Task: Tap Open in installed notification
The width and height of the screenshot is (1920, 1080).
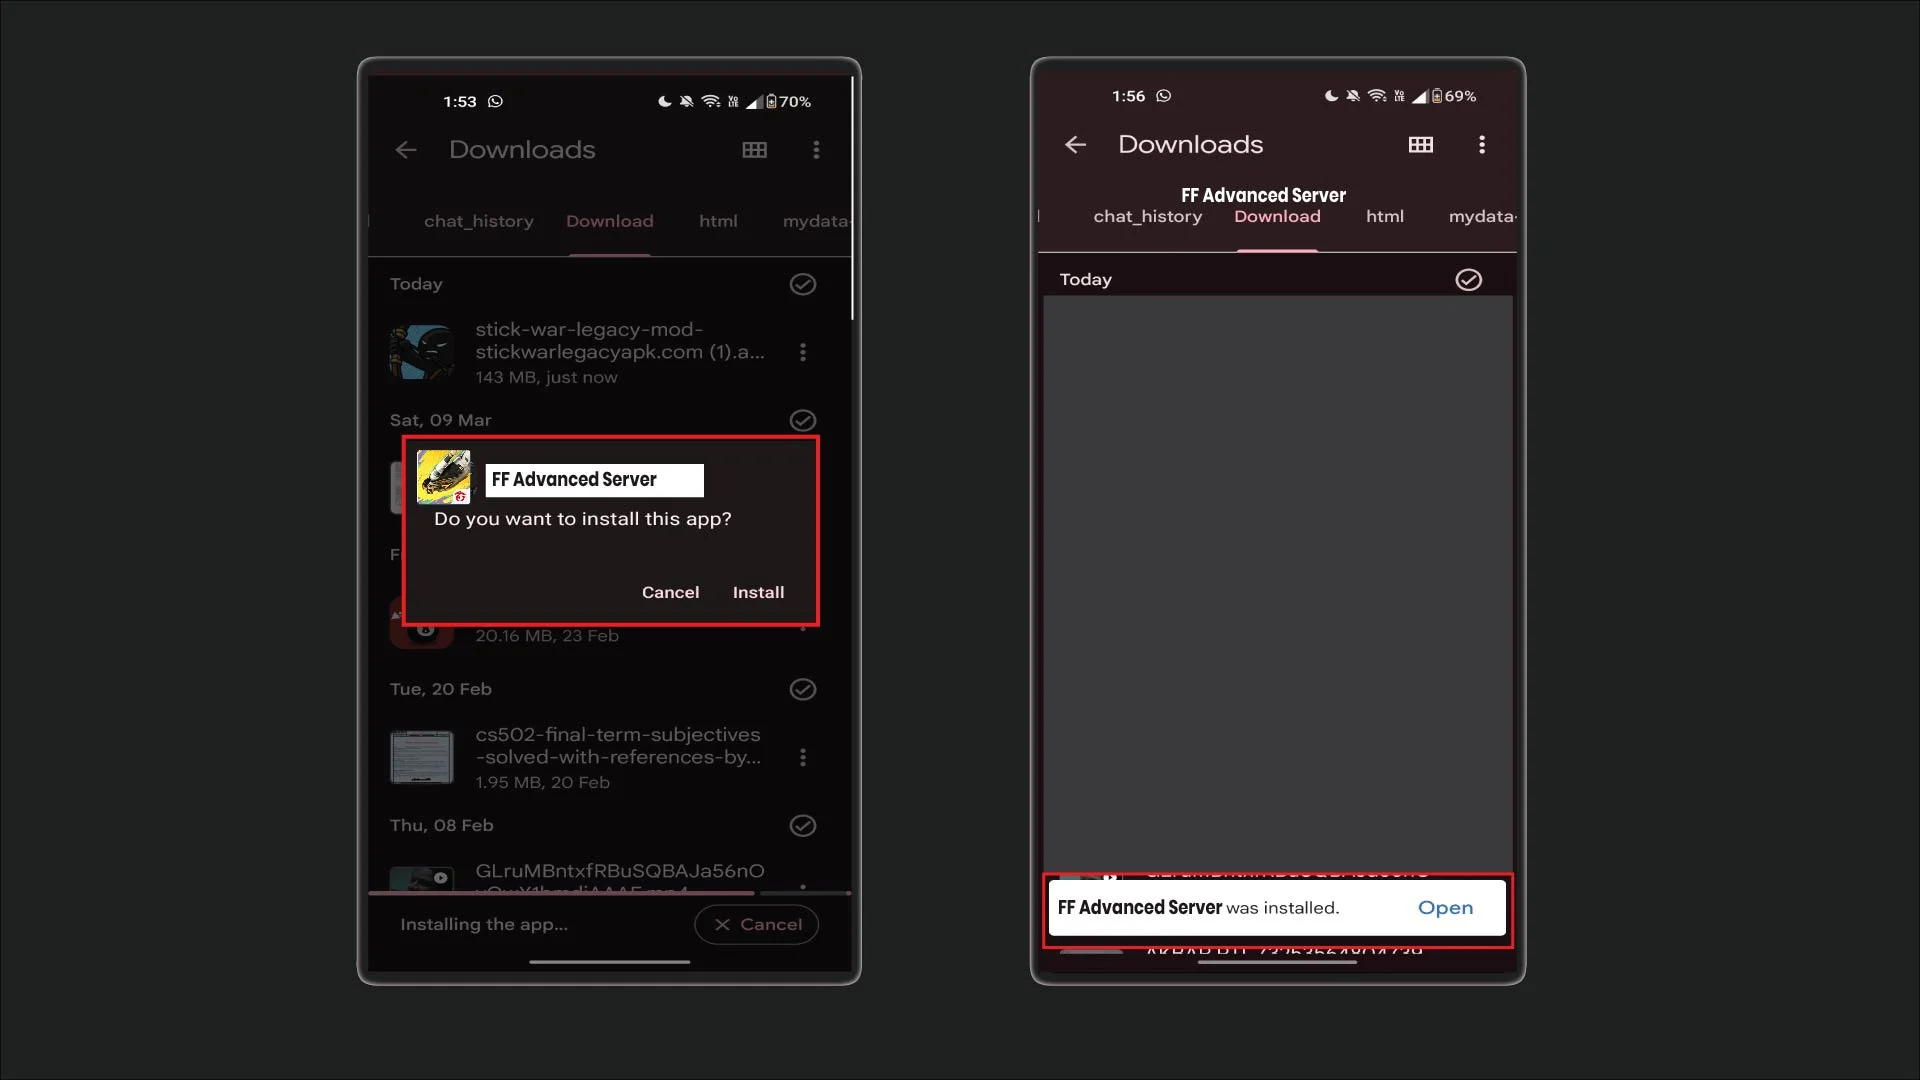Action: click(1445, 908)
